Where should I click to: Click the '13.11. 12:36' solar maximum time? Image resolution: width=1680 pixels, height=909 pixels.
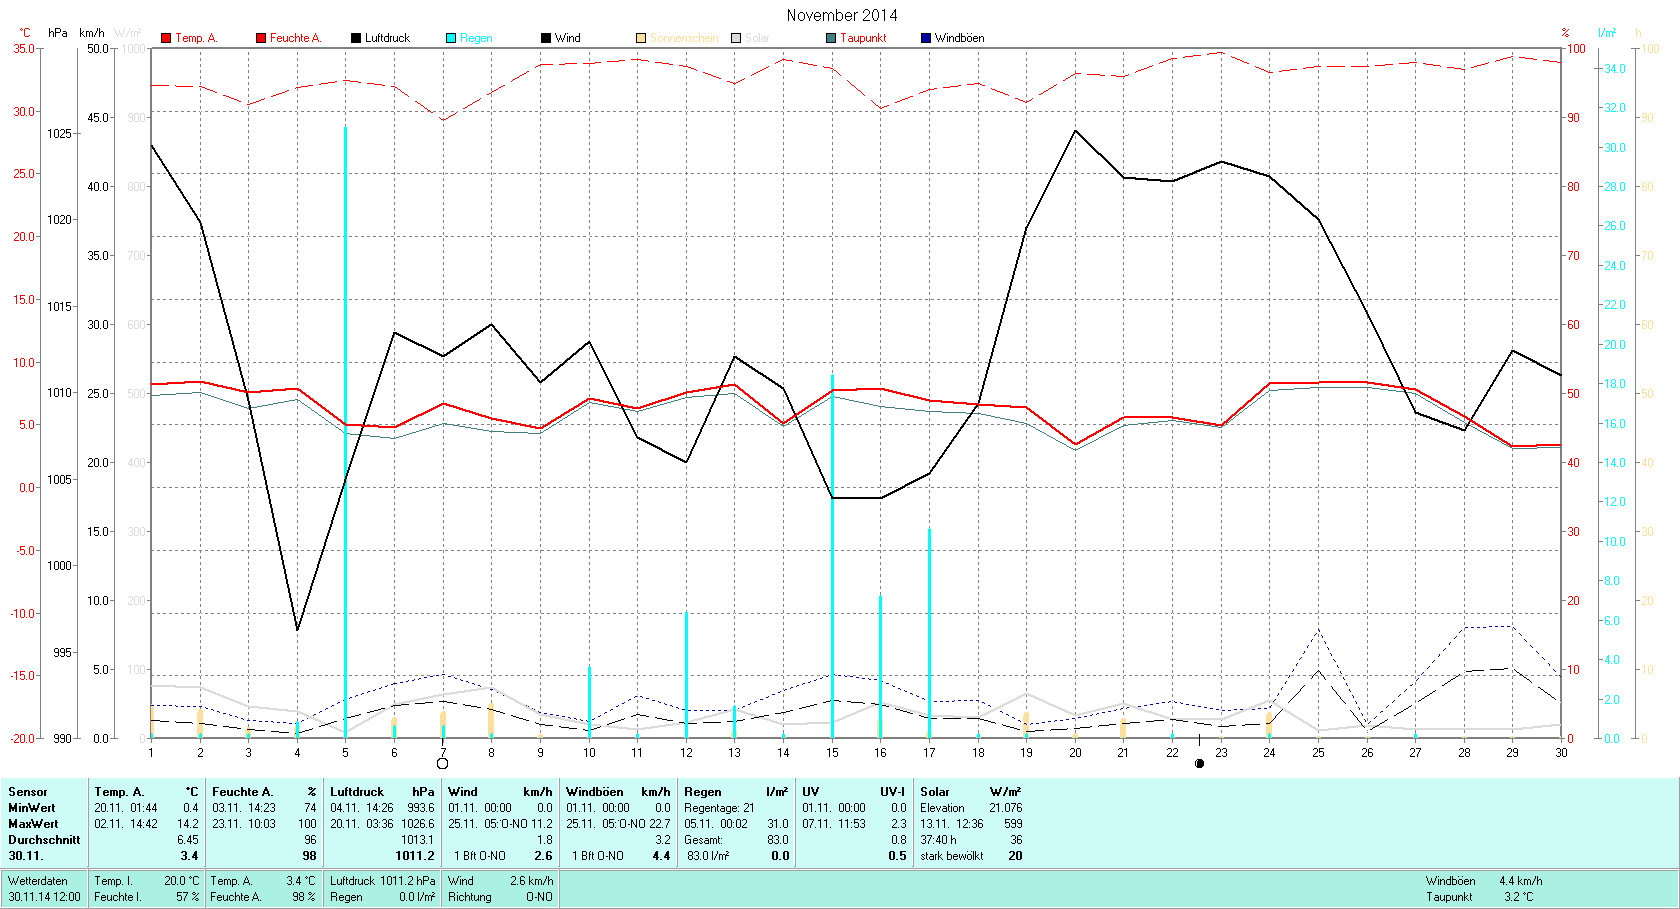952,824
